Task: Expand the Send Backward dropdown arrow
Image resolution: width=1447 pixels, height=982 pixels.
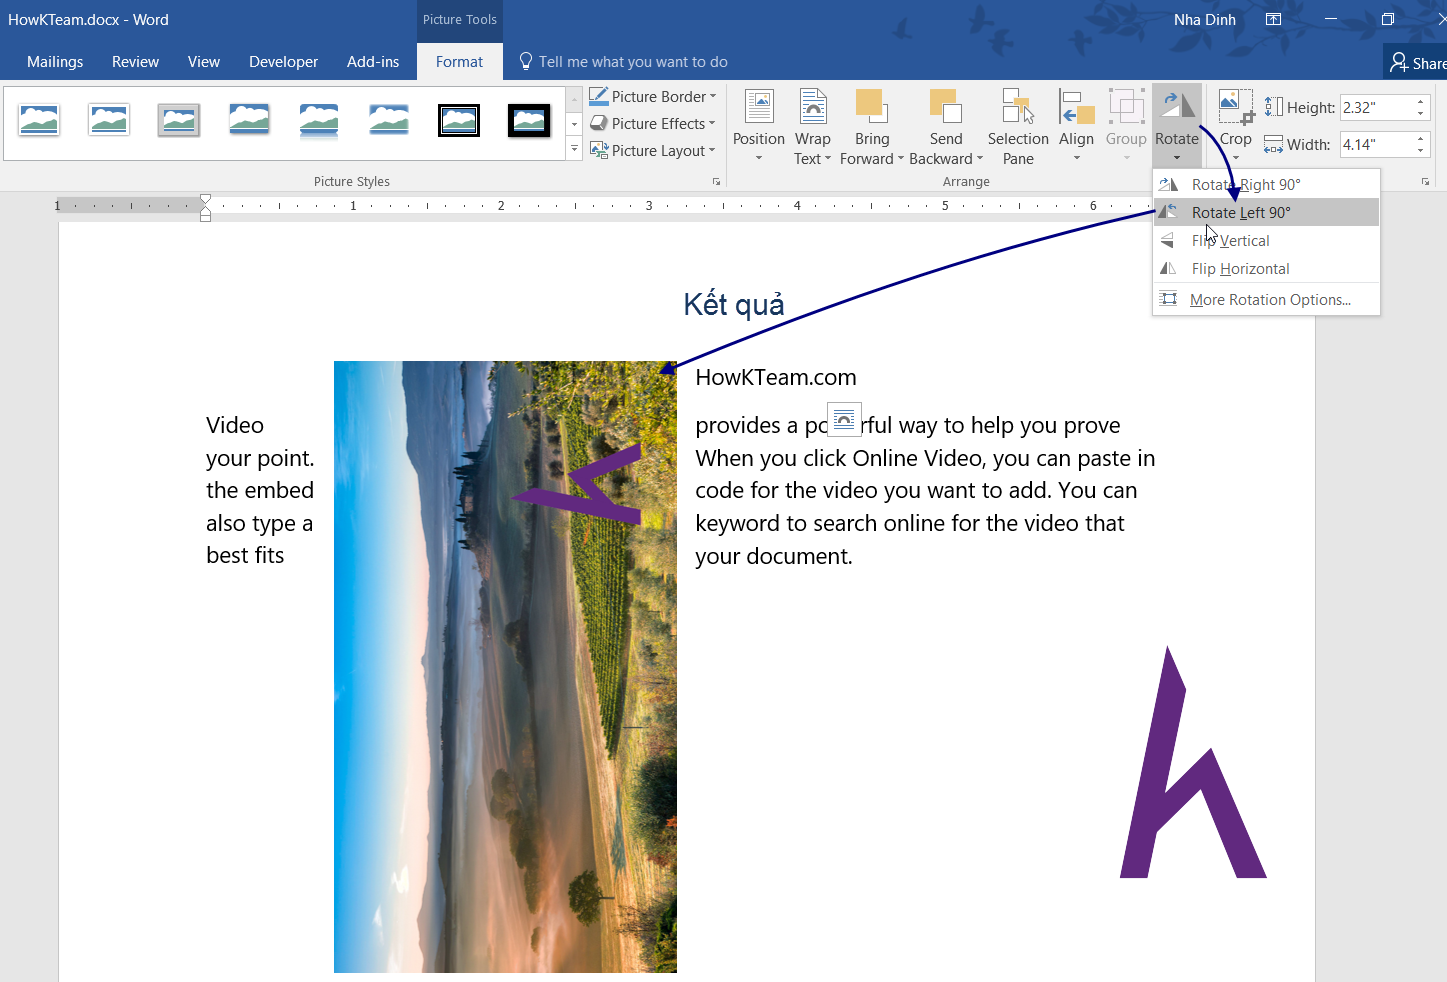Action: coord(980,158)
